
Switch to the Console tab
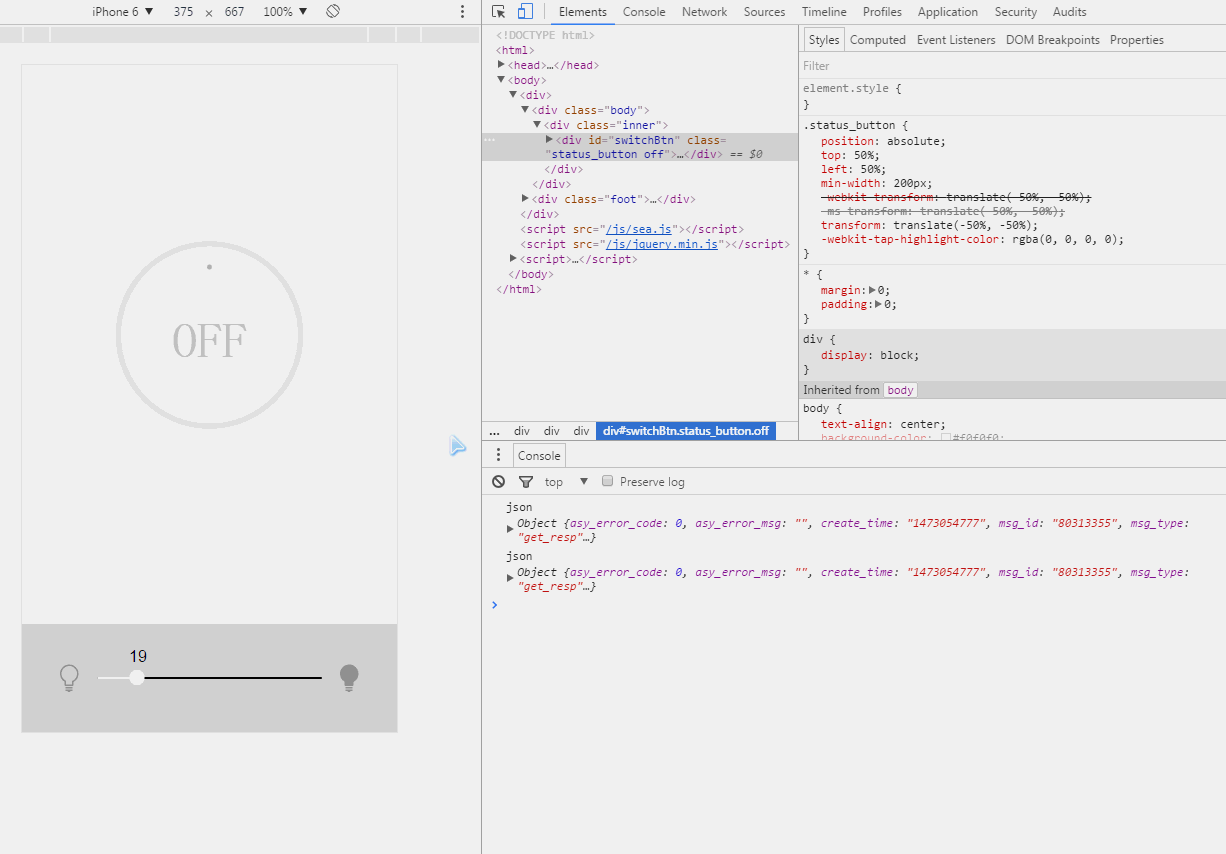tap(644, 12)
